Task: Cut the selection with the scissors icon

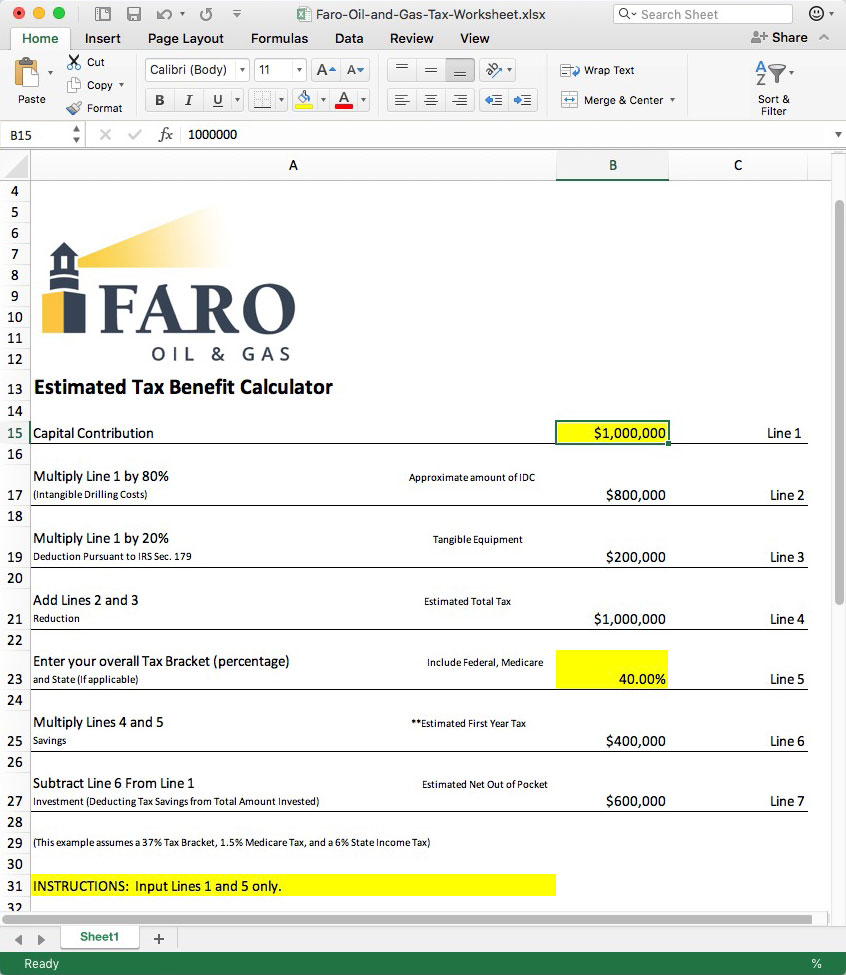Action: pyautogui.click(x=74, y=62)
